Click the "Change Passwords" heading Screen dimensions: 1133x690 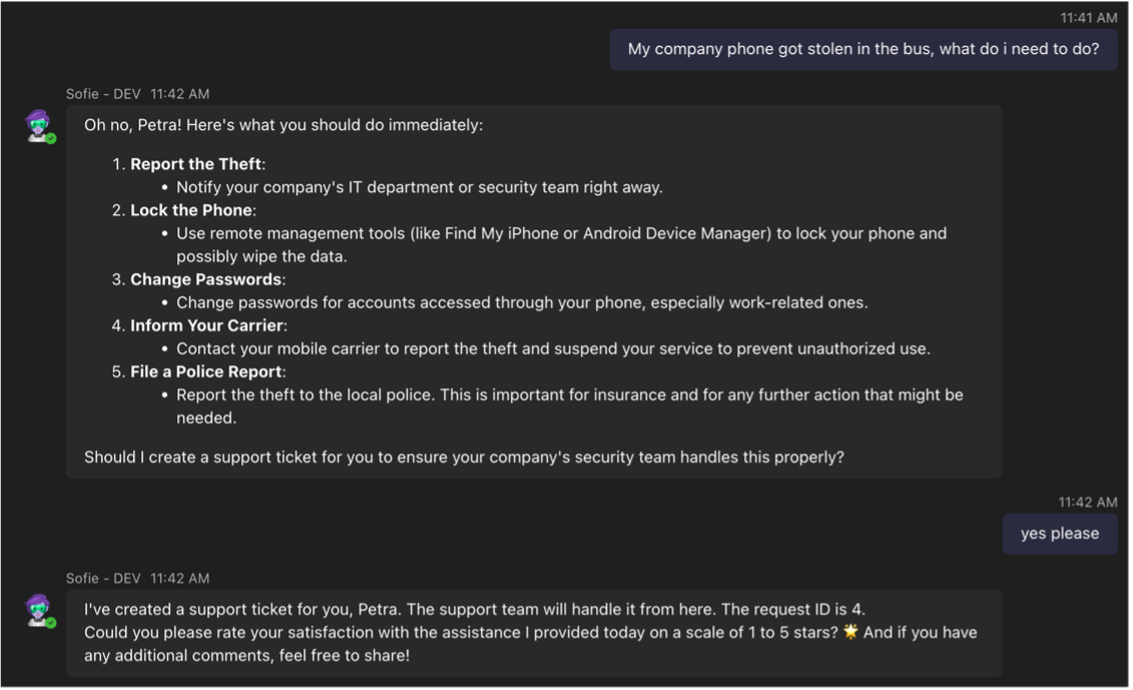click(x=206, y=279)
